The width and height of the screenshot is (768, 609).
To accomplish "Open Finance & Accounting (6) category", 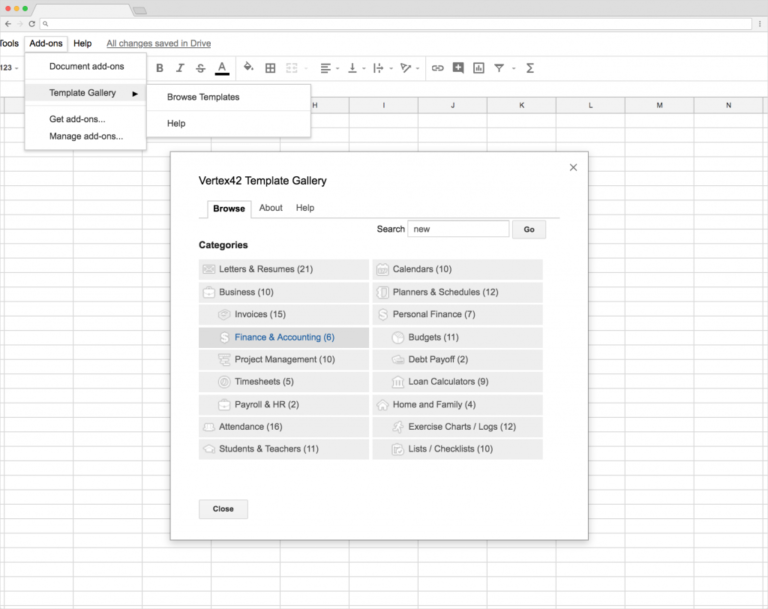I will tap(284, 337).
